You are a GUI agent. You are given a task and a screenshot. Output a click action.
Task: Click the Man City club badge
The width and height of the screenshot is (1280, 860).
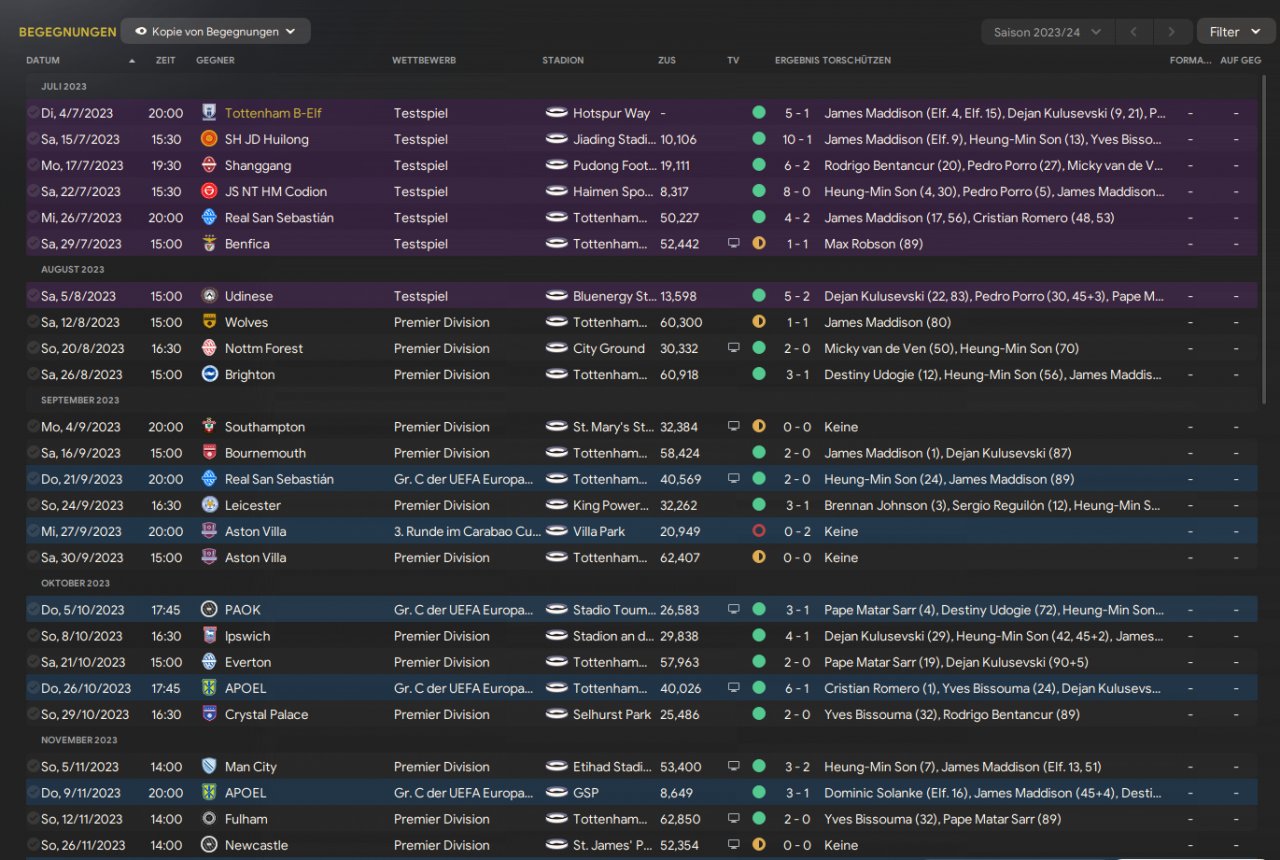click(x=209, y=766)
